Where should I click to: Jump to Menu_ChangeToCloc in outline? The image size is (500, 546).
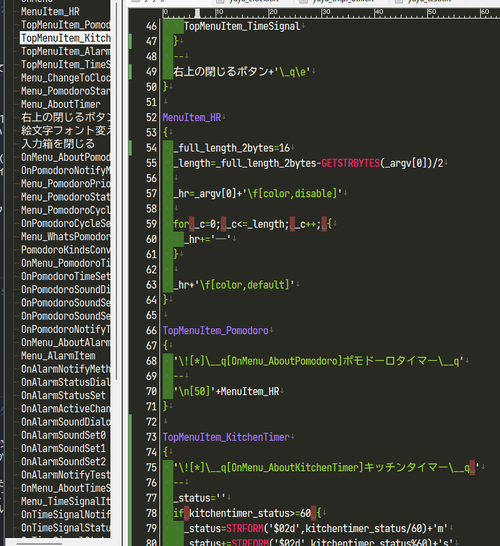point(65,78)
